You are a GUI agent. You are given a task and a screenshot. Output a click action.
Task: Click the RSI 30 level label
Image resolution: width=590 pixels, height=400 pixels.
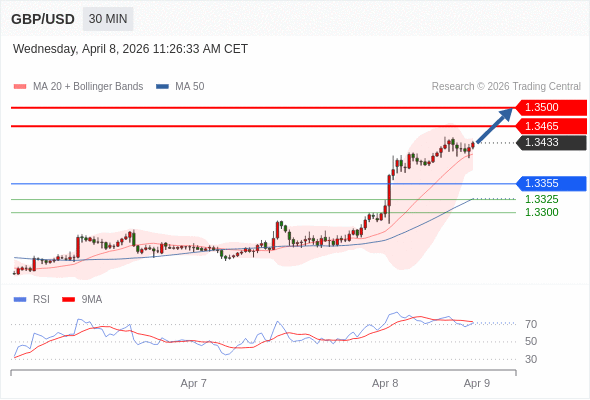coord(531,359)
